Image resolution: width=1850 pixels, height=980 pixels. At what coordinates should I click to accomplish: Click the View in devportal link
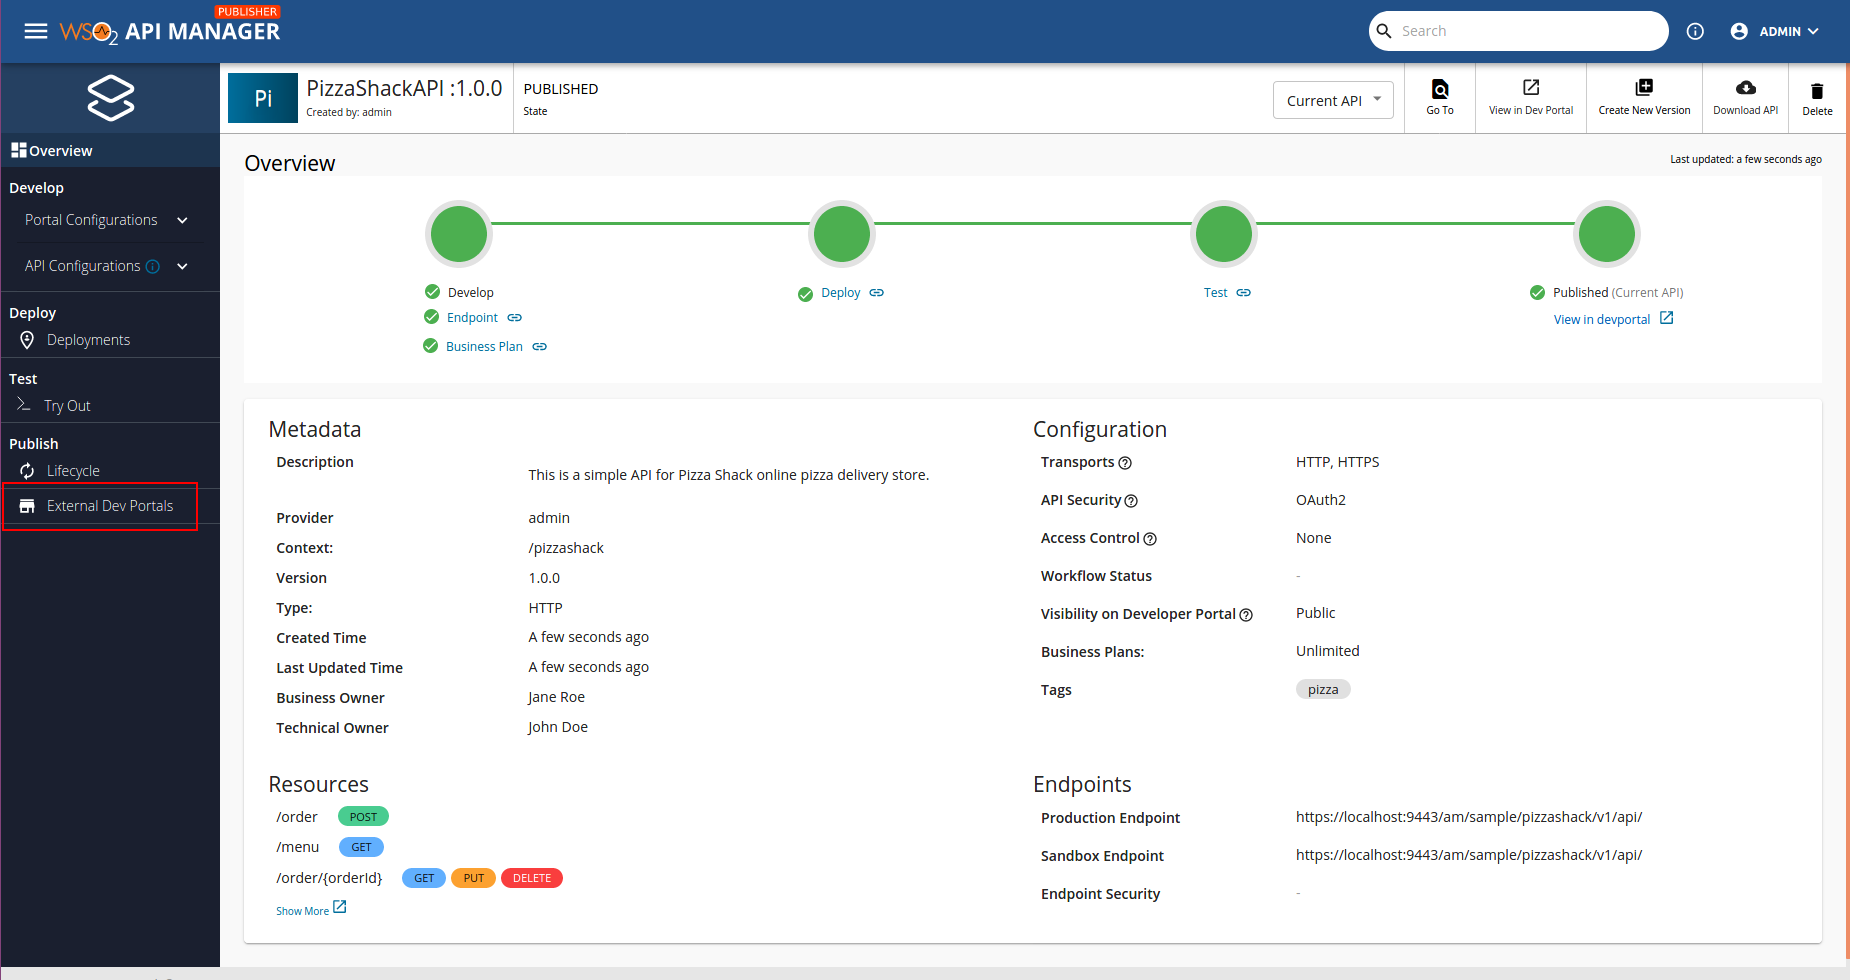coord(1602,318)
